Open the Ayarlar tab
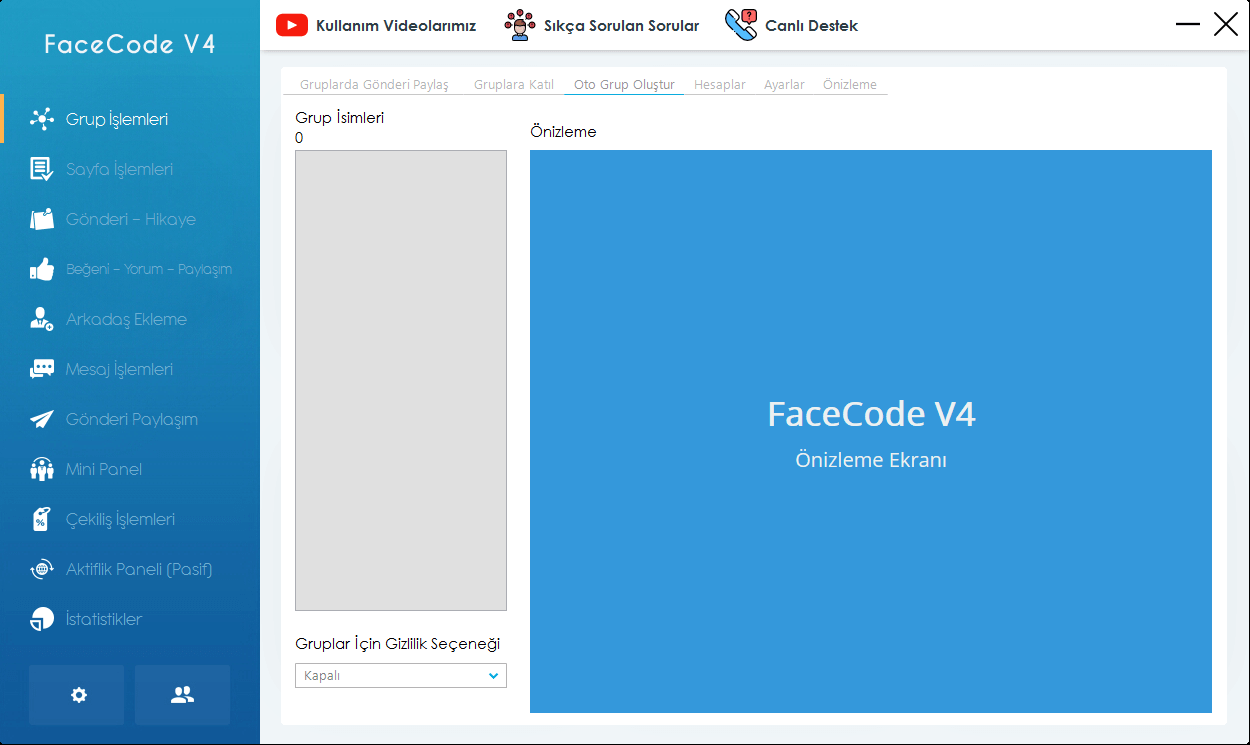This screenshot has width=1250, height=745. pyautogui.click(x=784, y=85)
